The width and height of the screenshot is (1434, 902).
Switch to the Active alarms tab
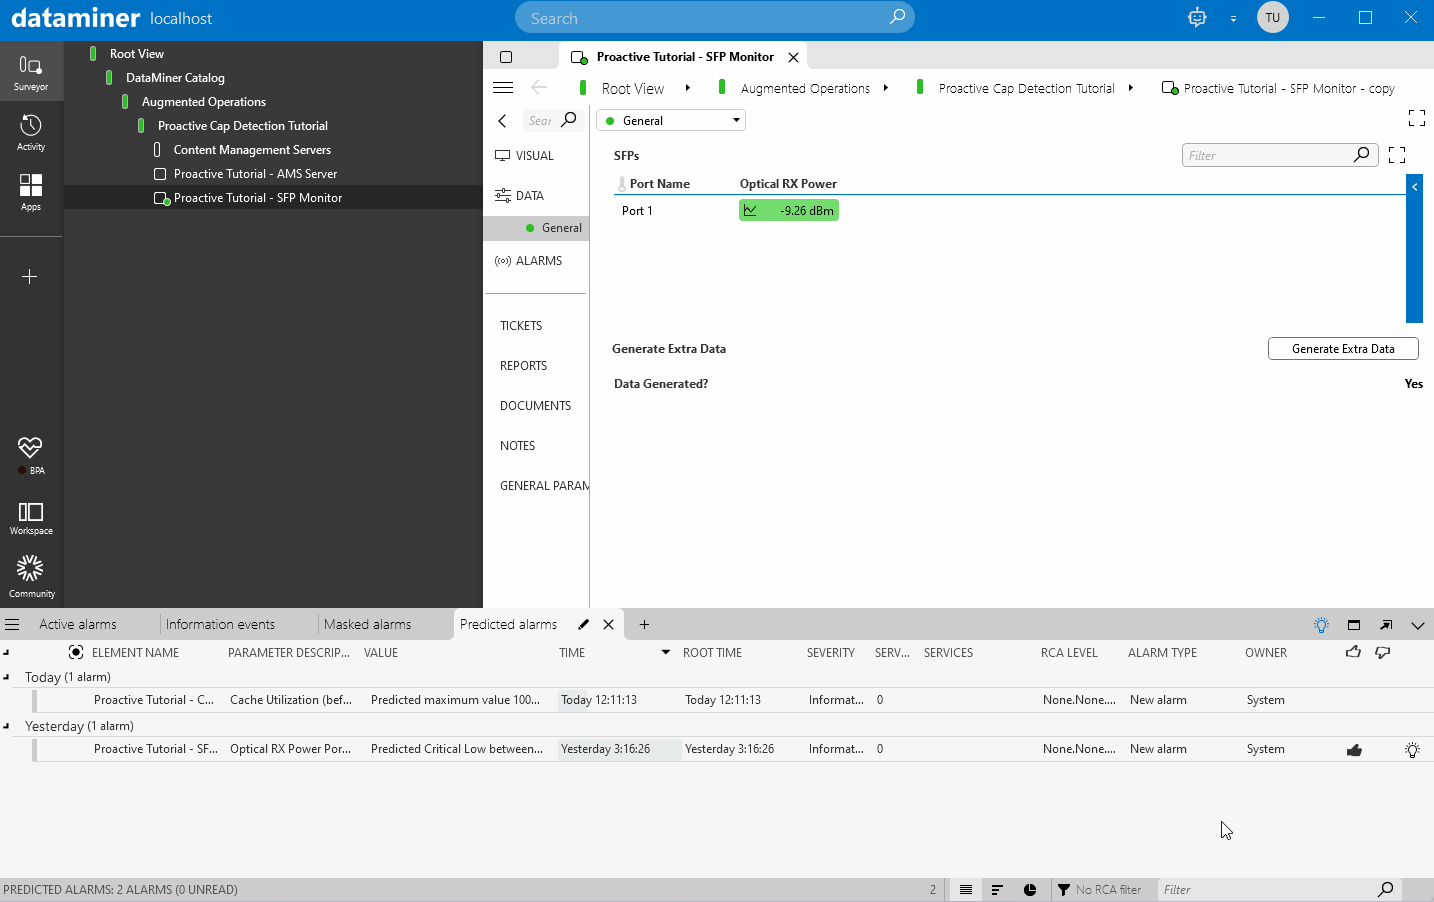coord(78,625)
